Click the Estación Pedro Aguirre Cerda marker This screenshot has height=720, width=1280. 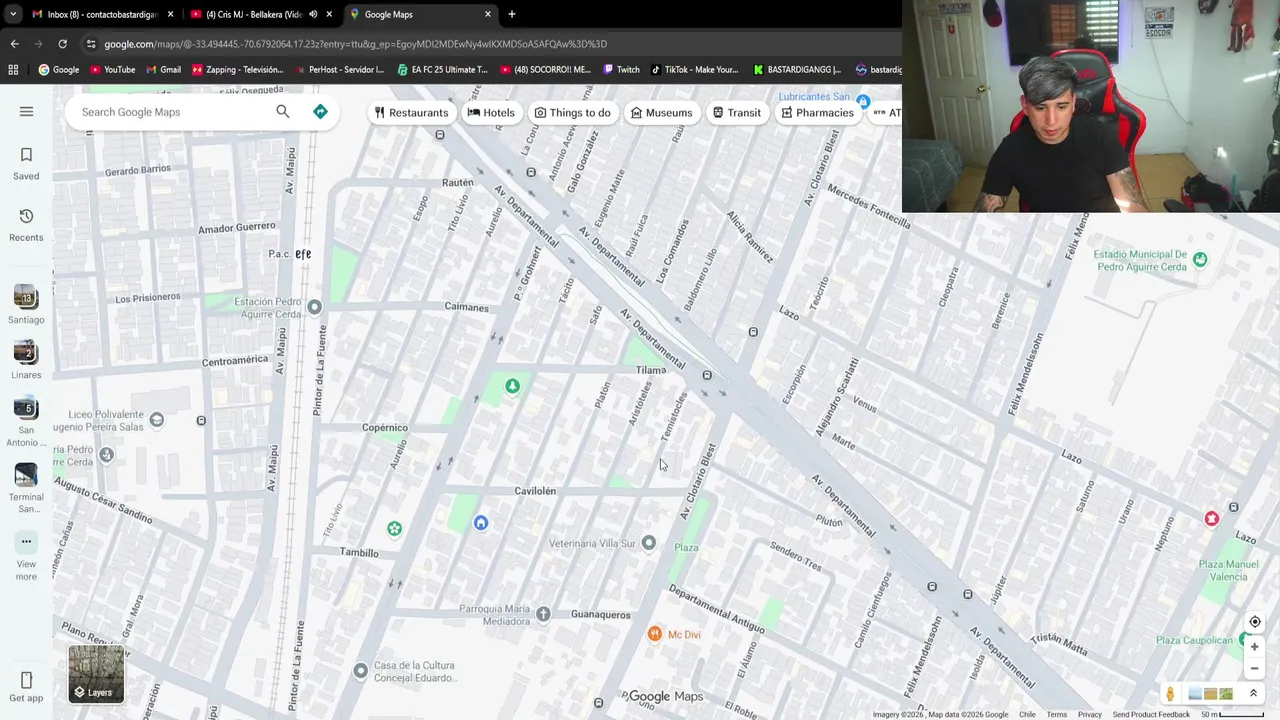tap(314, 306)
